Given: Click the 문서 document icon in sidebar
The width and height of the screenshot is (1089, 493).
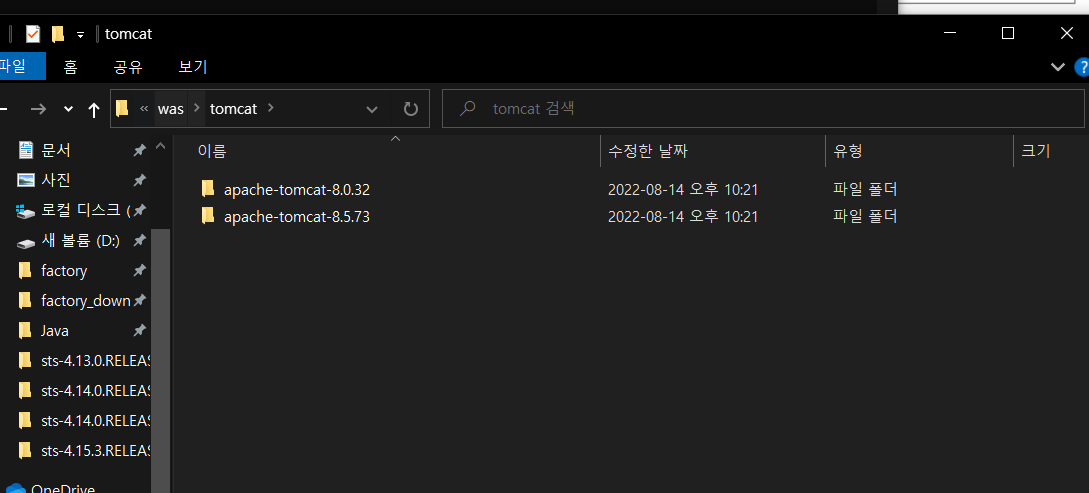Looking at the screenshot, I should click(x=26, y=149).
